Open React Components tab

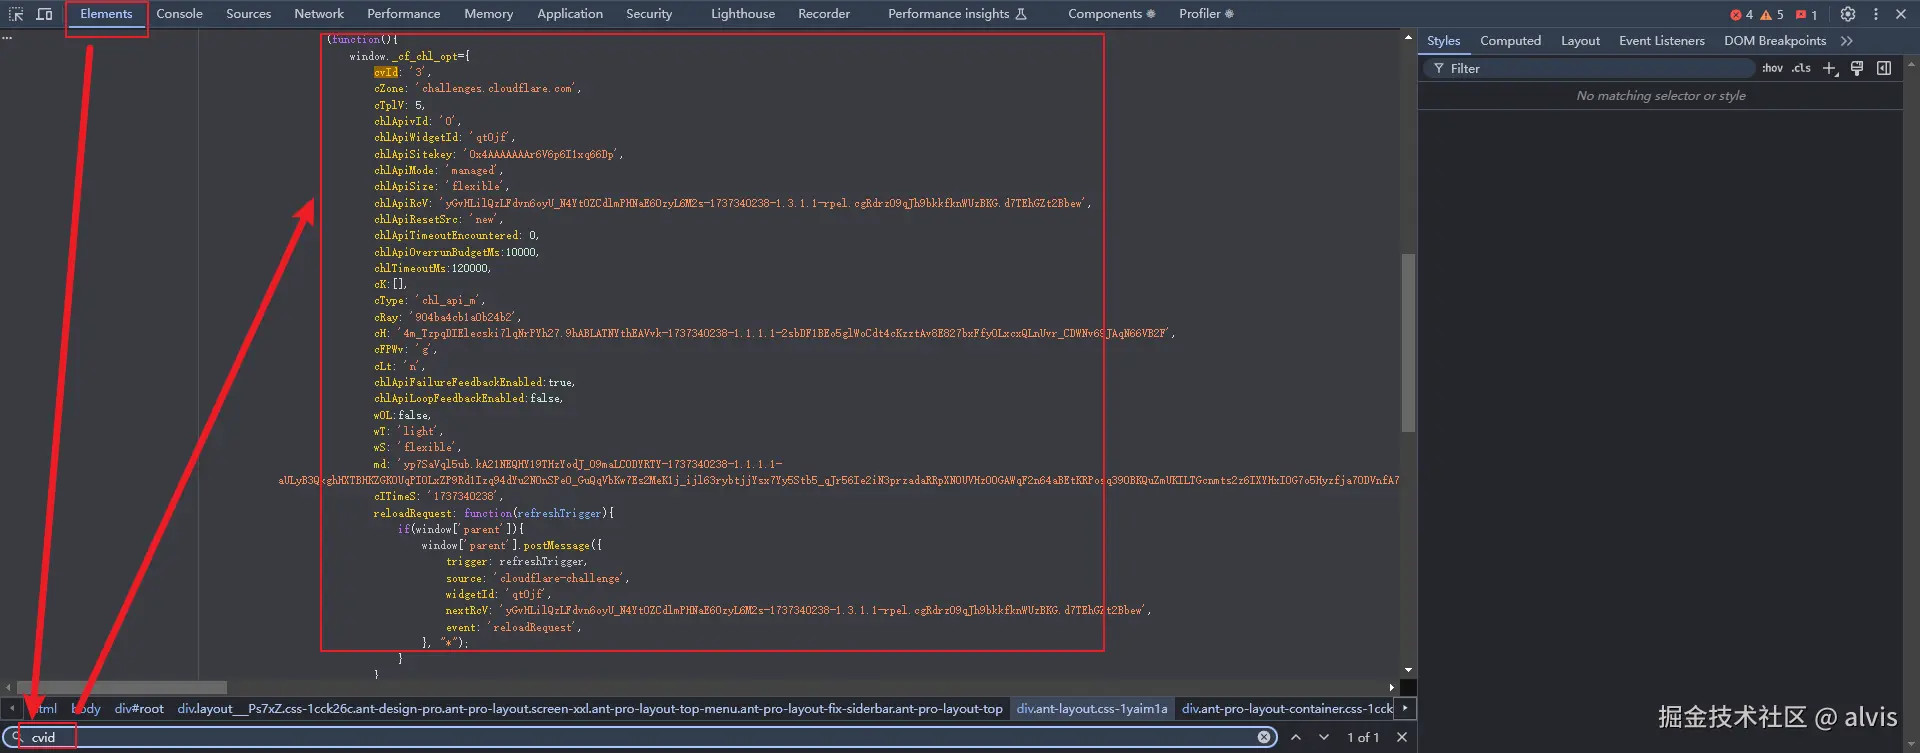[1111, 14]
